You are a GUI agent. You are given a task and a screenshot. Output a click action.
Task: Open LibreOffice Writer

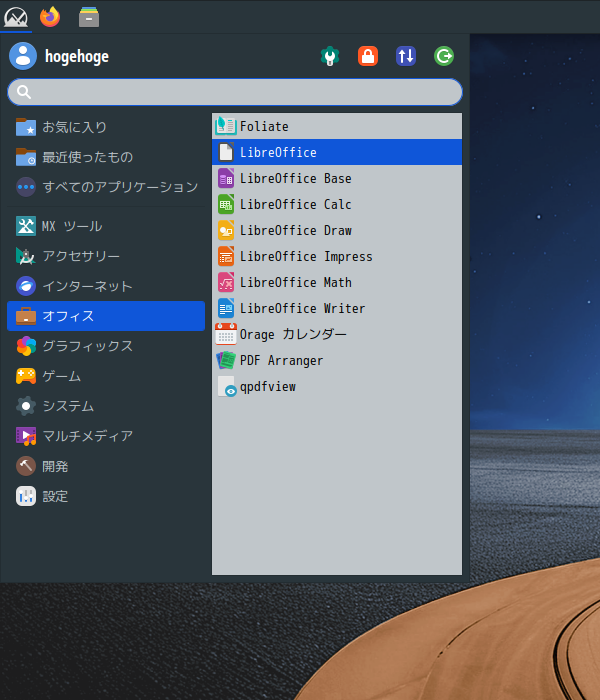(x=337, y=308)
